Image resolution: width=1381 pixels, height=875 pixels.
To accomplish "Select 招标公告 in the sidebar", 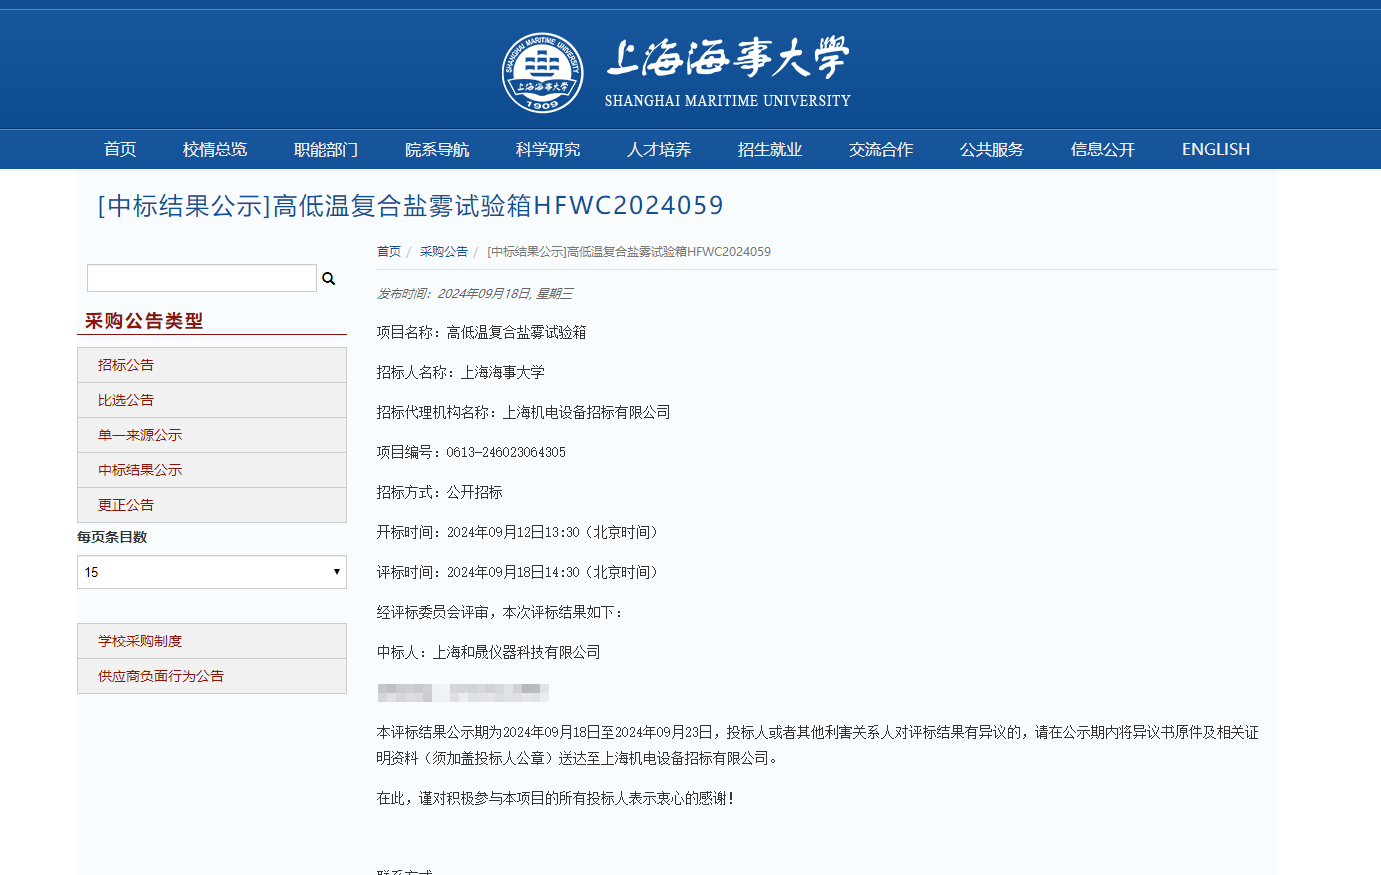I will [x=212, y=365].
